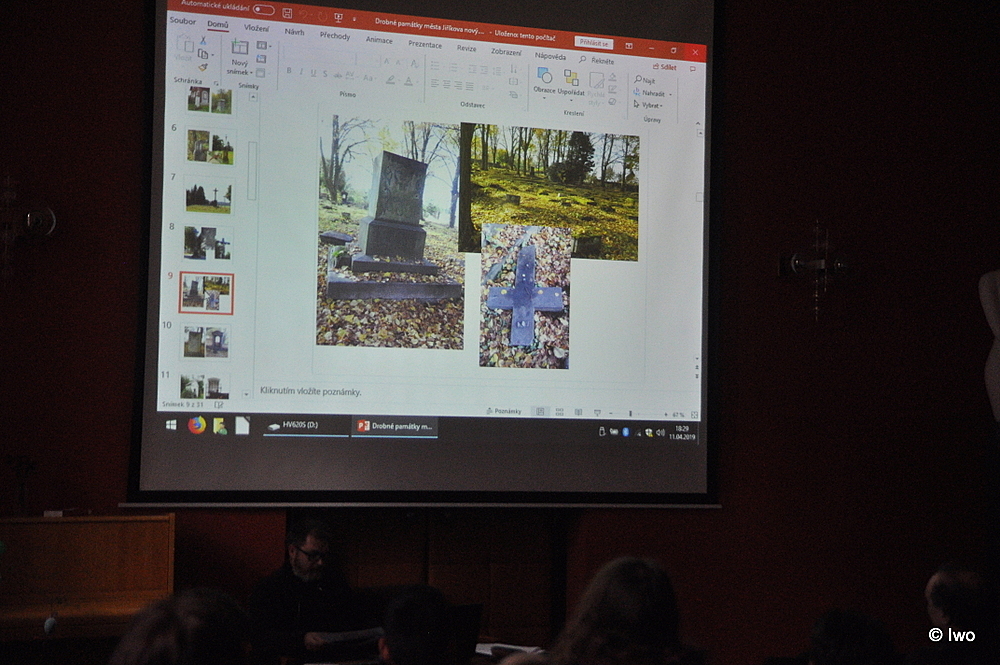The image size is (1000, 665).
Task: Open the Uspořádat arrange dropdown
Action: click(571, 85)
